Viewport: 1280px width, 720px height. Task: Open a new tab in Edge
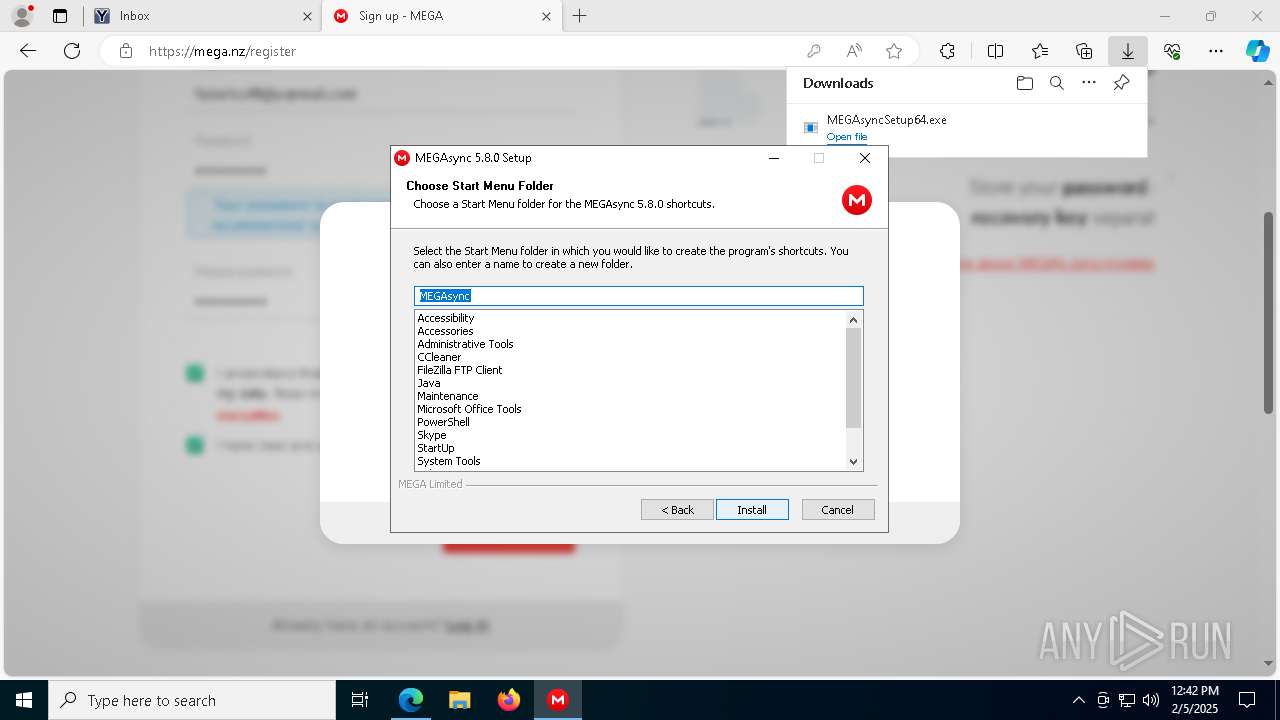[x=579, y=16]
